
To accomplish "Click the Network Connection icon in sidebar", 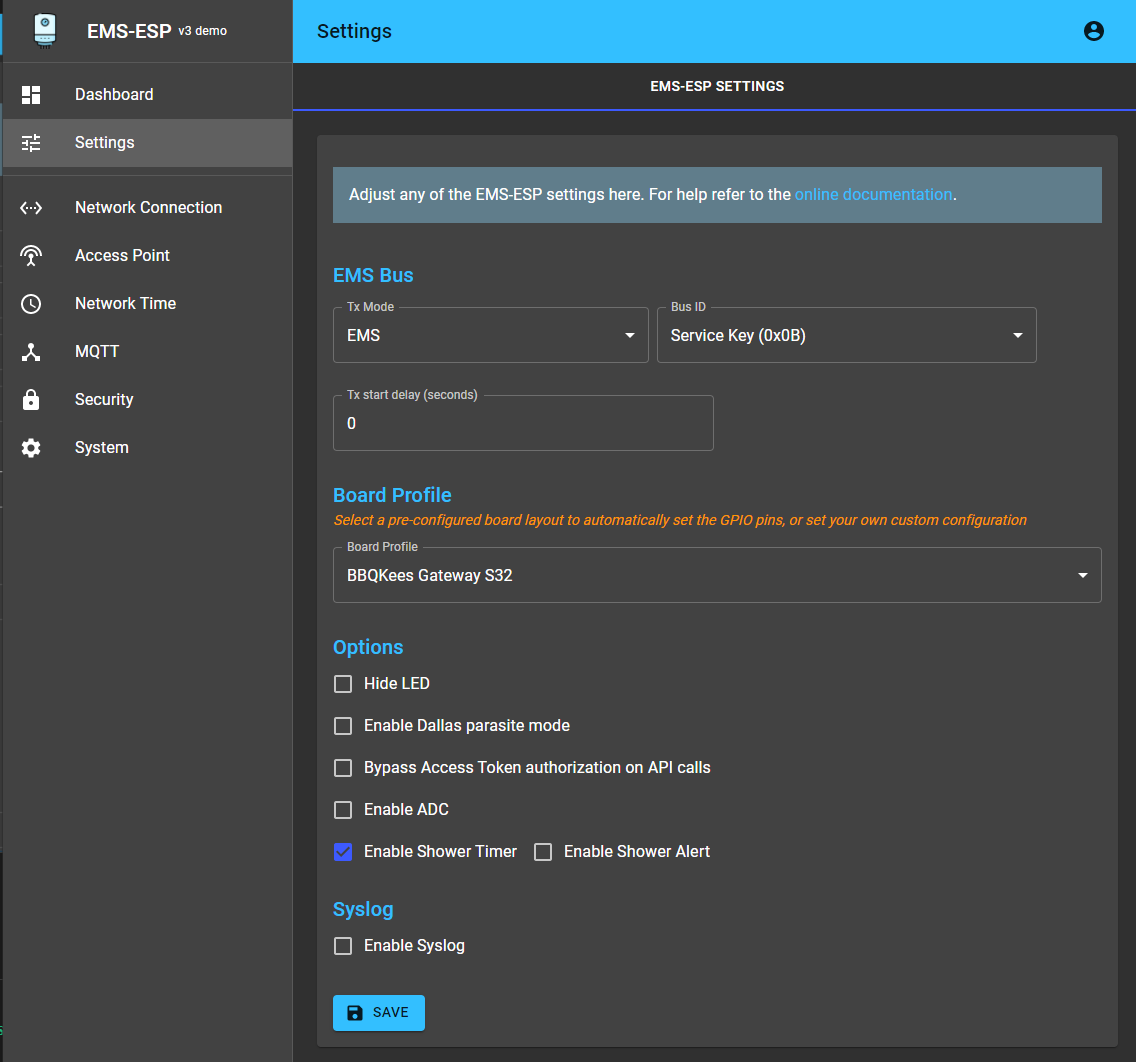I will [x=31, y=208].
